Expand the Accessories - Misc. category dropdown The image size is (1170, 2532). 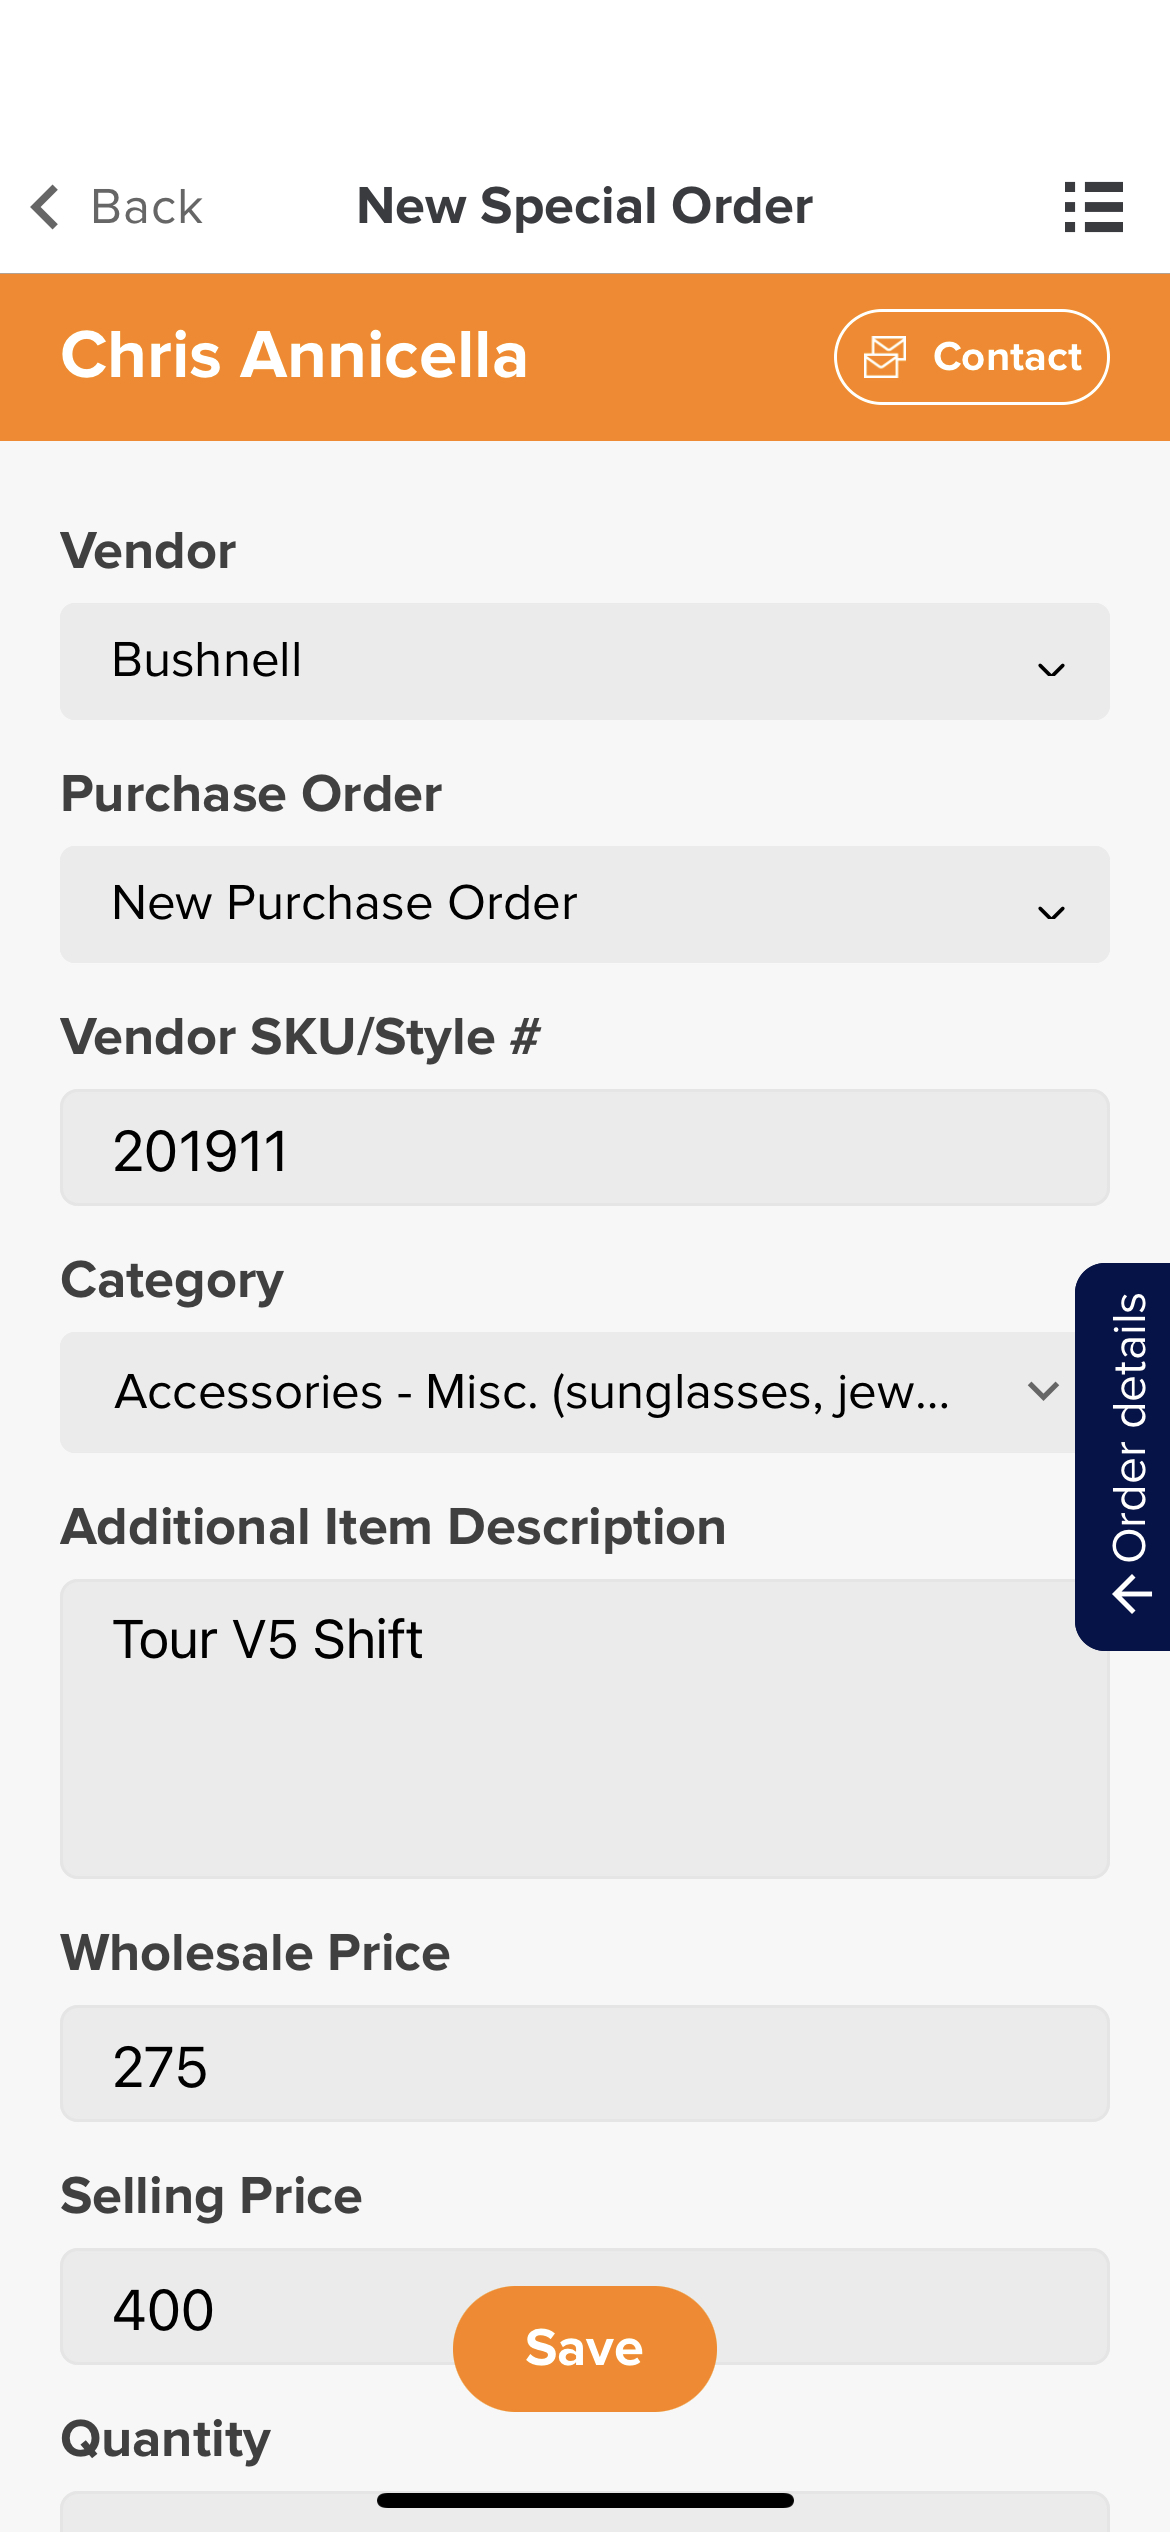567,1392
